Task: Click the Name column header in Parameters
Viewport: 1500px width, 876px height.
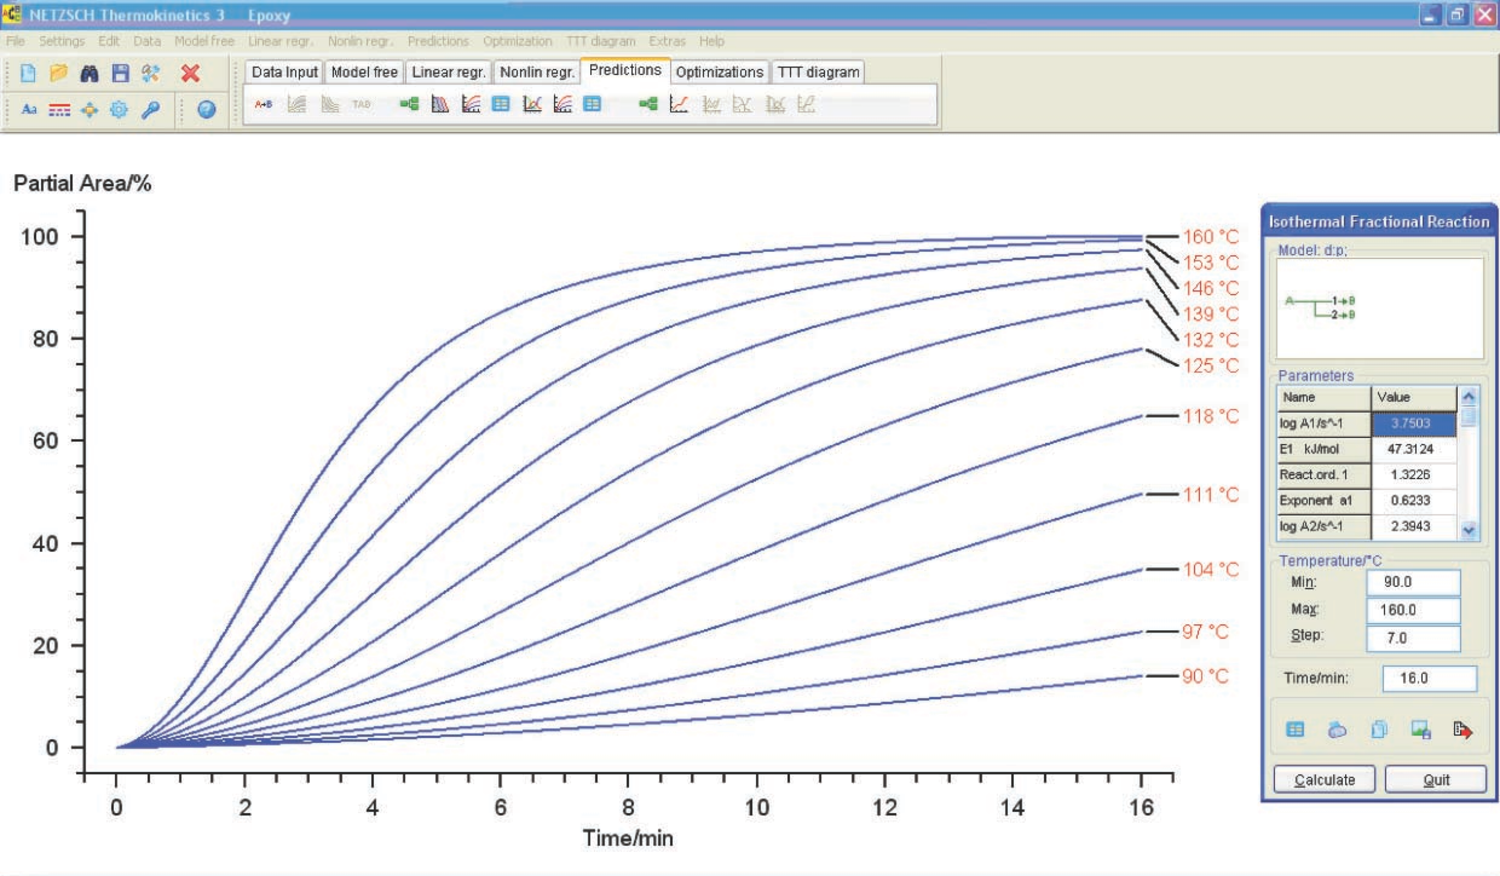Action: pyautogui.click(x=1323, y=398)
